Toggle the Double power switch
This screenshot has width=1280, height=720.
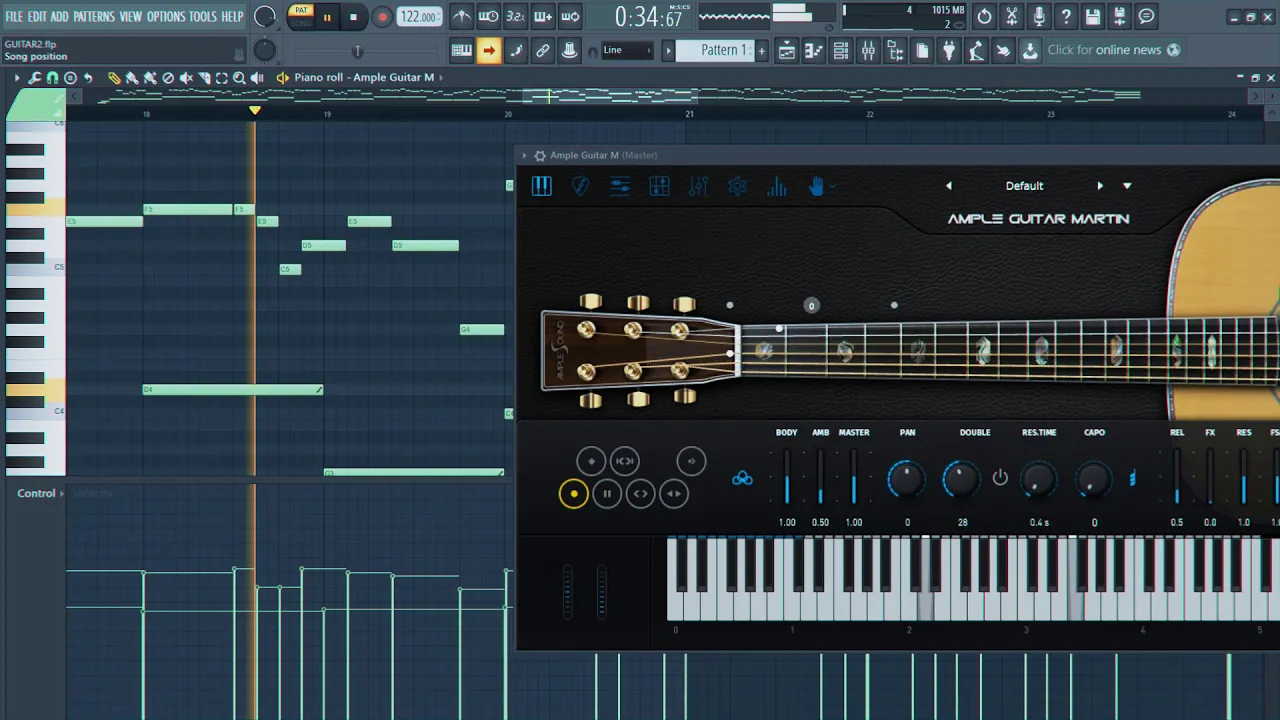point(1000,478)
